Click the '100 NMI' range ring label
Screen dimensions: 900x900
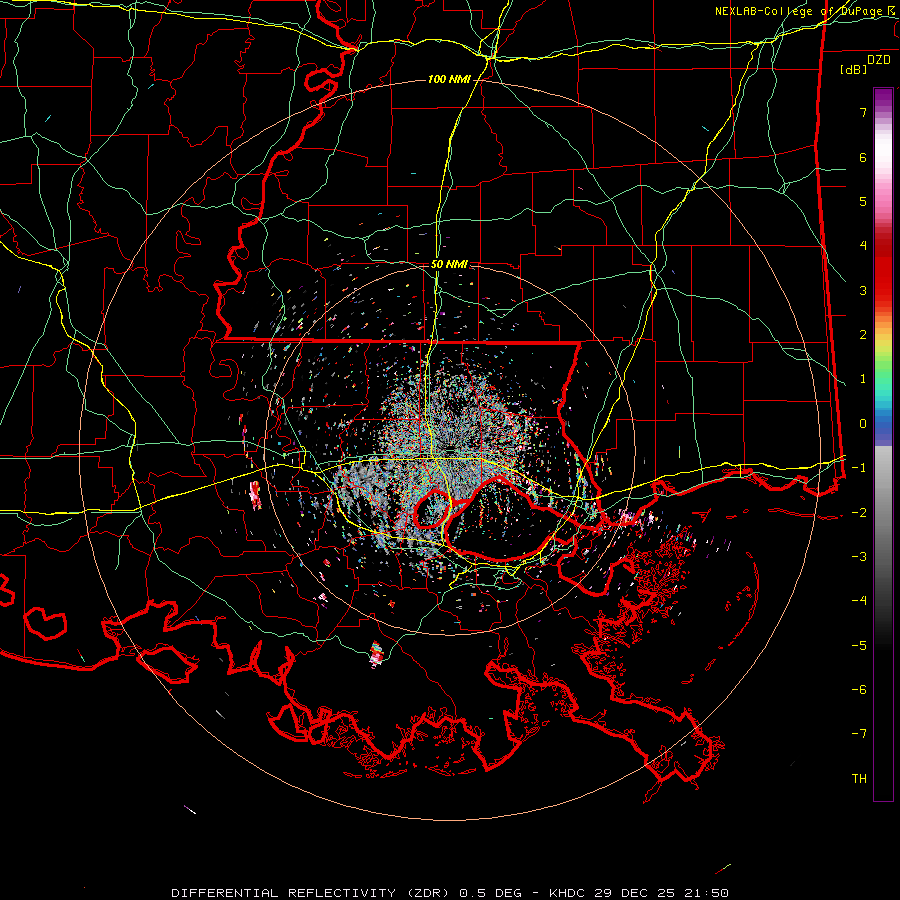coord(449,79)
